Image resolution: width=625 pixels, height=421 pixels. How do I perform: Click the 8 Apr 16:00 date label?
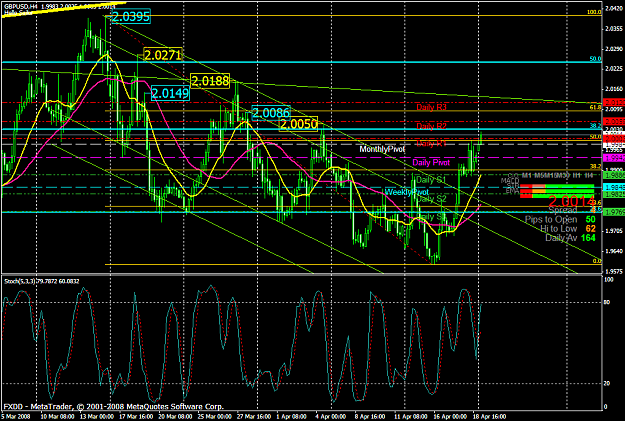coord(370,417)
